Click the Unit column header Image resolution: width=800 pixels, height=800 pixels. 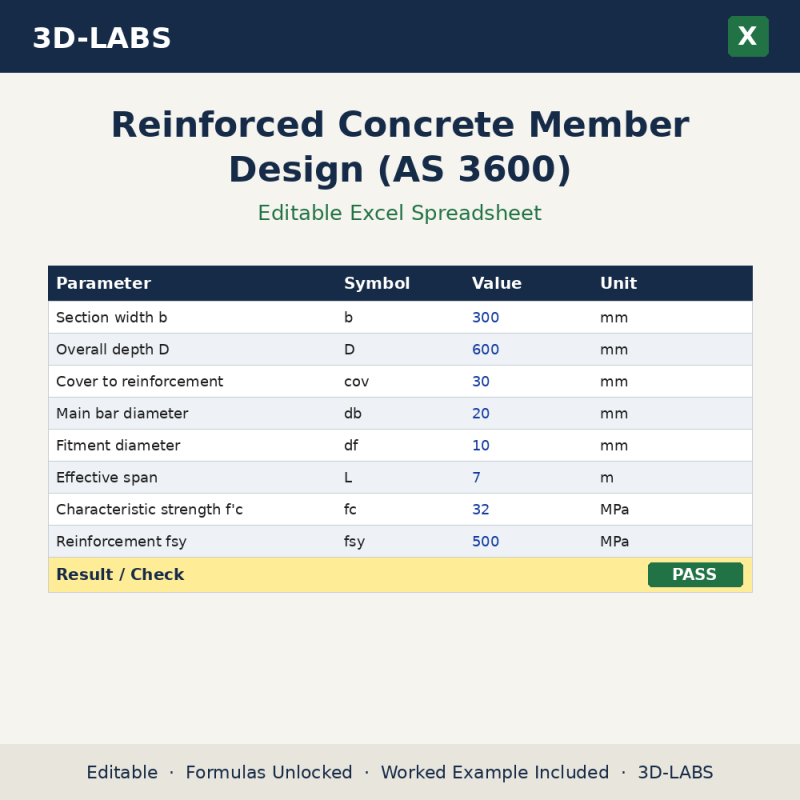(618, 283)
